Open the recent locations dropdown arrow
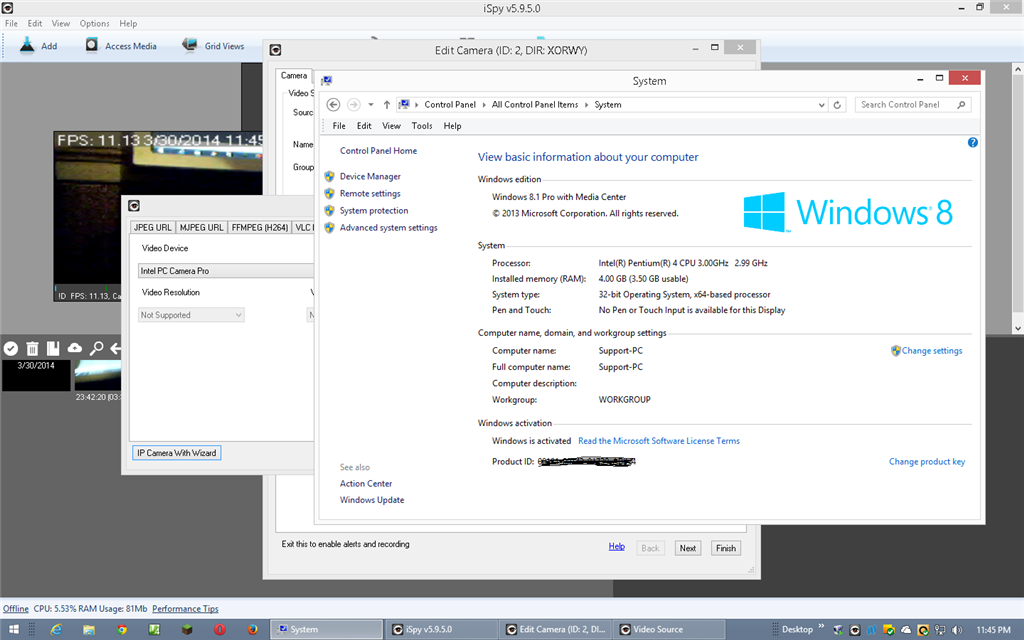The width and height of the screenshot is (1024, 640). point(371,104)
